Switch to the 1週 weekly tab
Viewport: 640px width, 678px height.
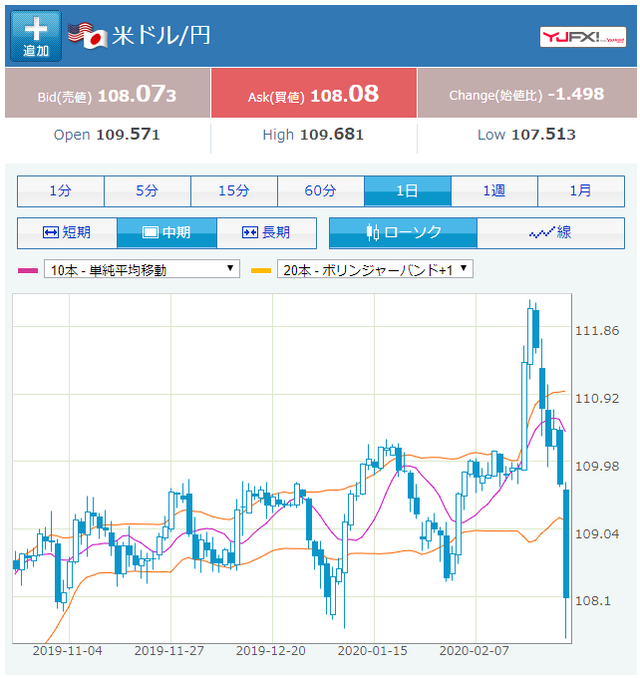click(x=494, y=191)
